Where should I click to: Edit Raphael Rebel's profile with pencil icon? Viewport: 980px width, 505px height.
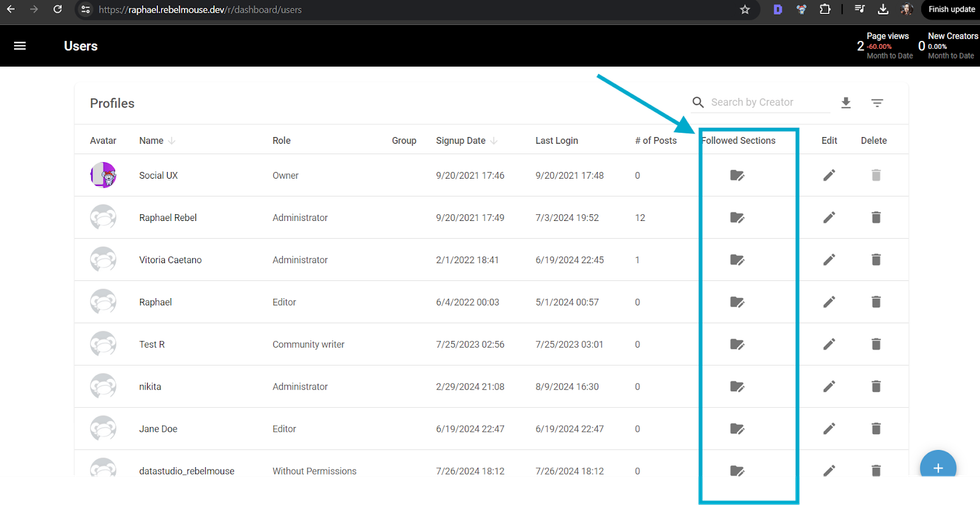click(829, 217)
